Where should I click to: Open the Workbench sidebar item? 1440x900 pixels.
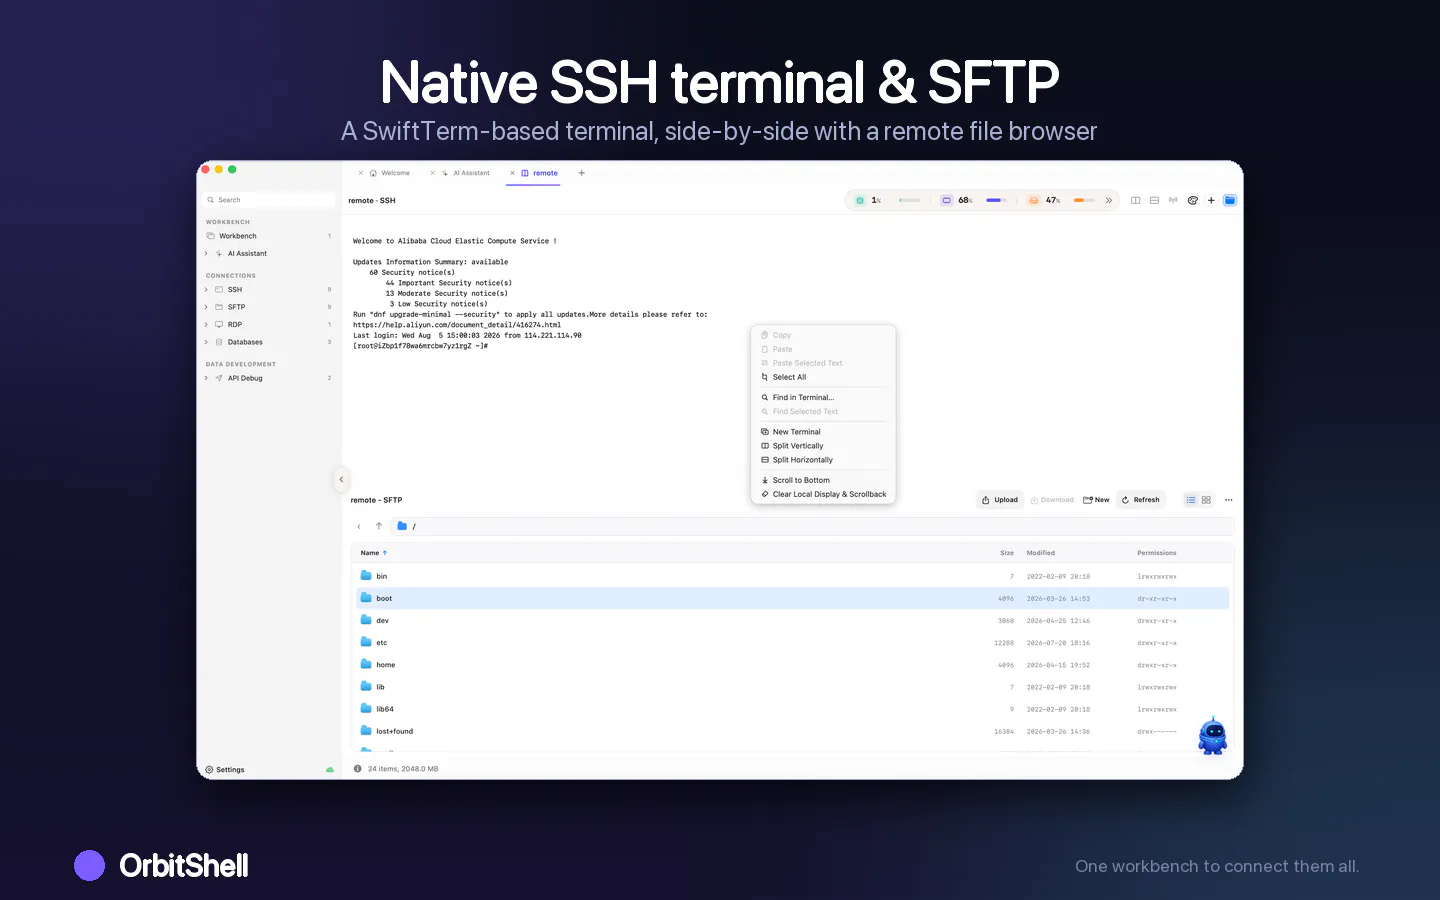tap(268, 236)
